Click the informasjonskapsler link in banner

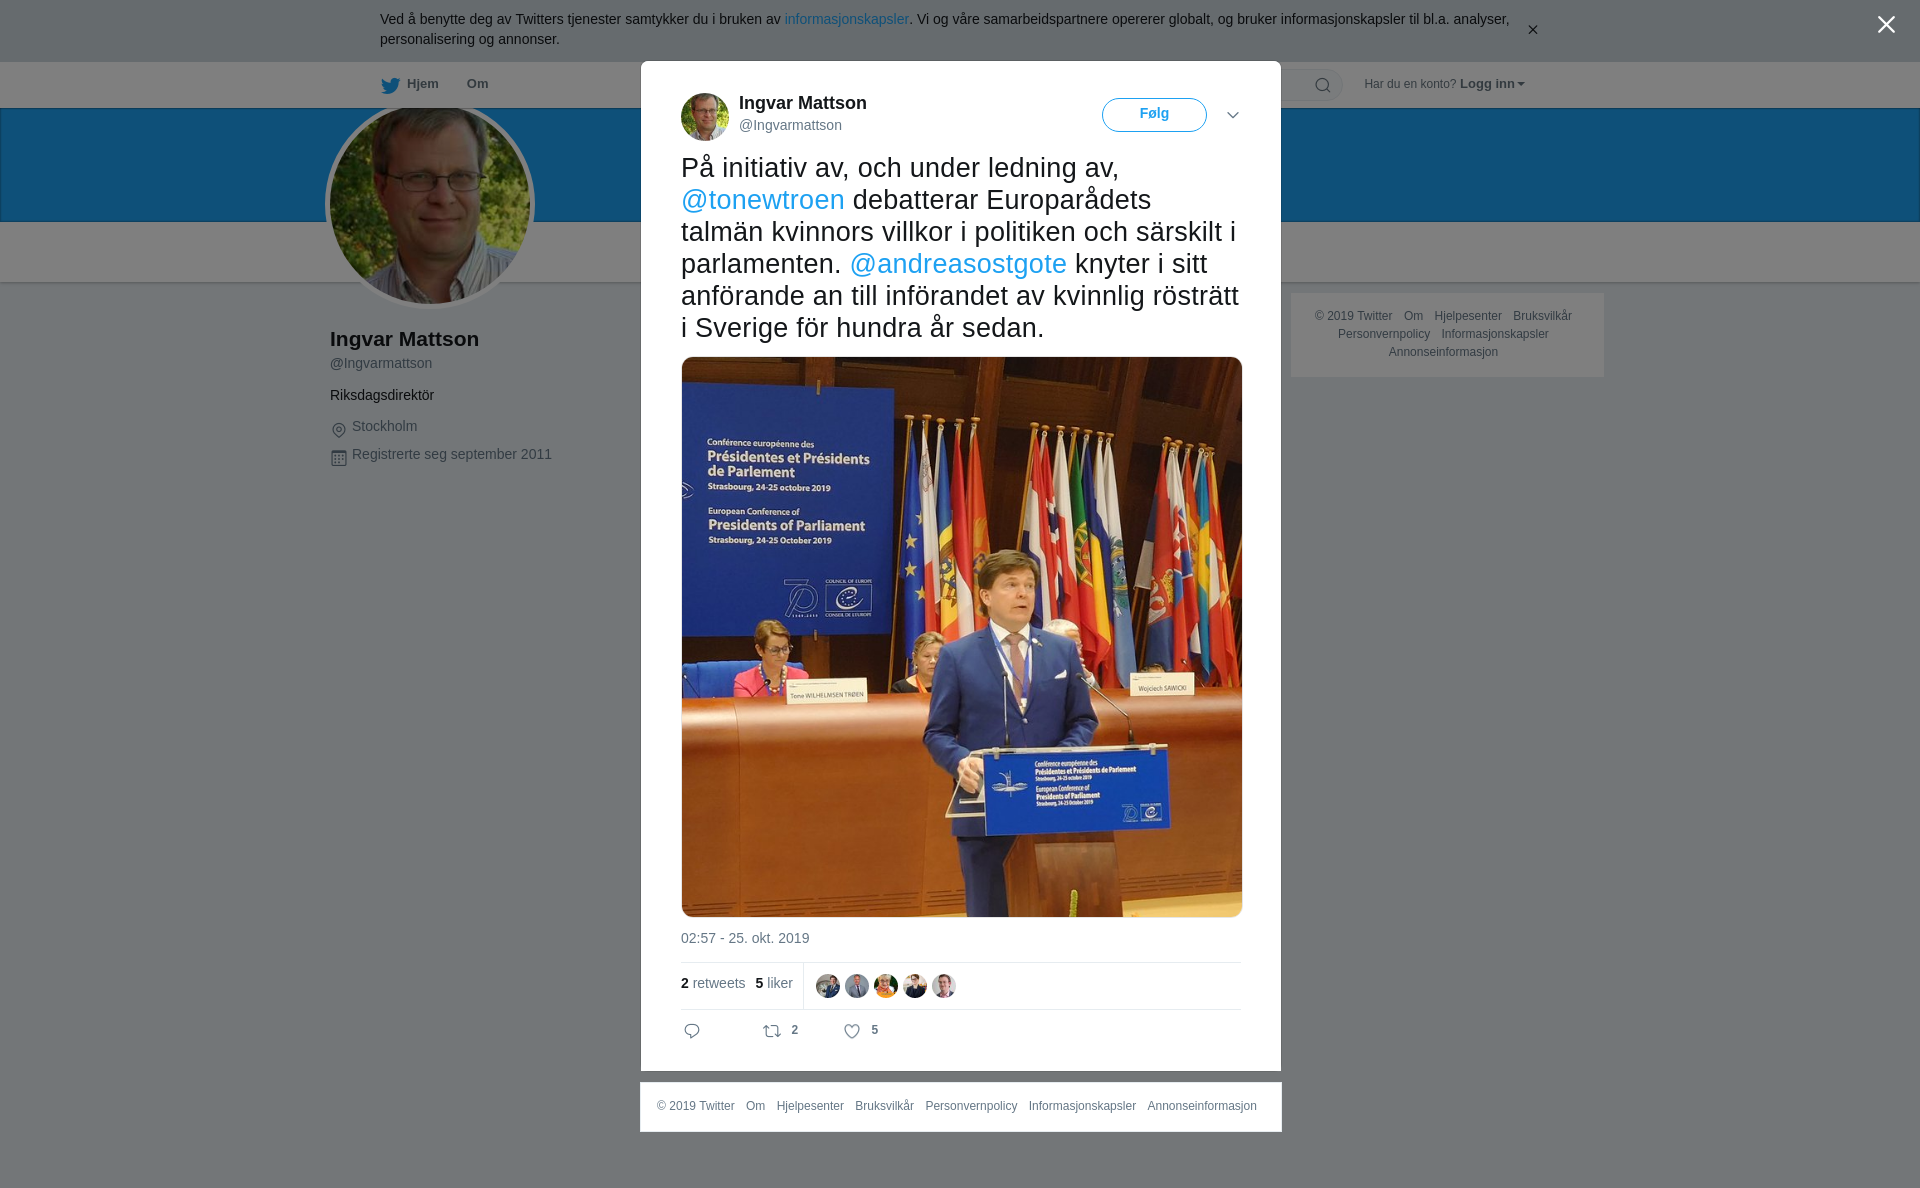pos(846,19)
